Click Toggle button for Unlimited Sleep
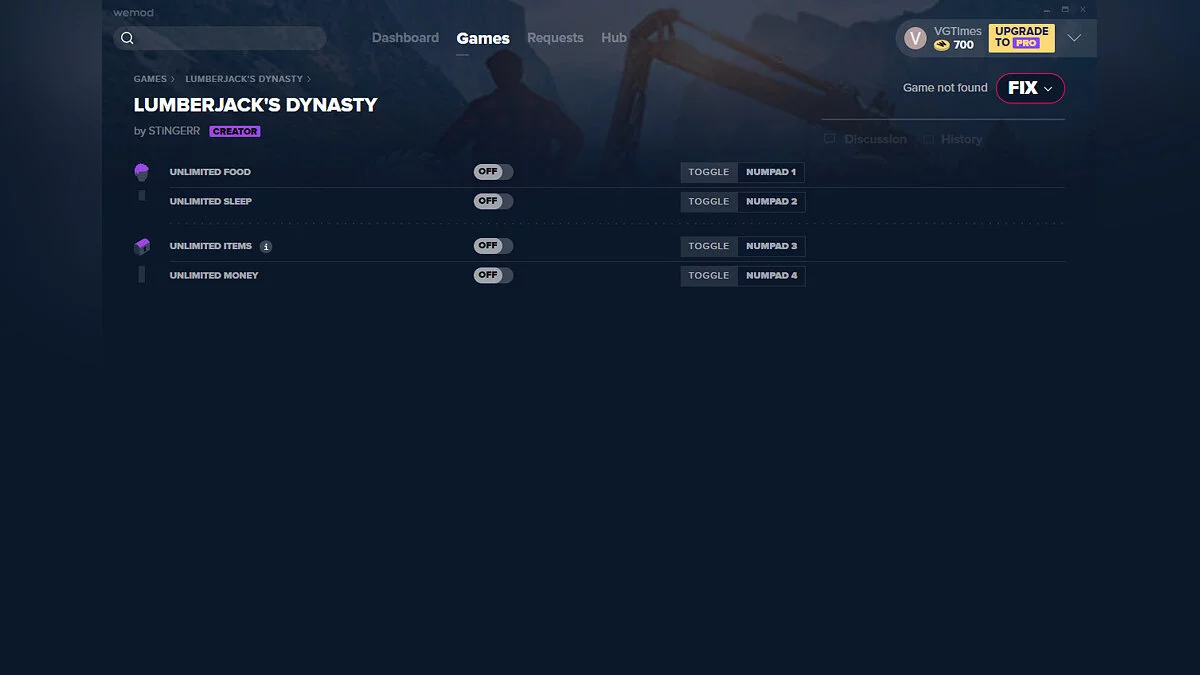 click(709, 201)
